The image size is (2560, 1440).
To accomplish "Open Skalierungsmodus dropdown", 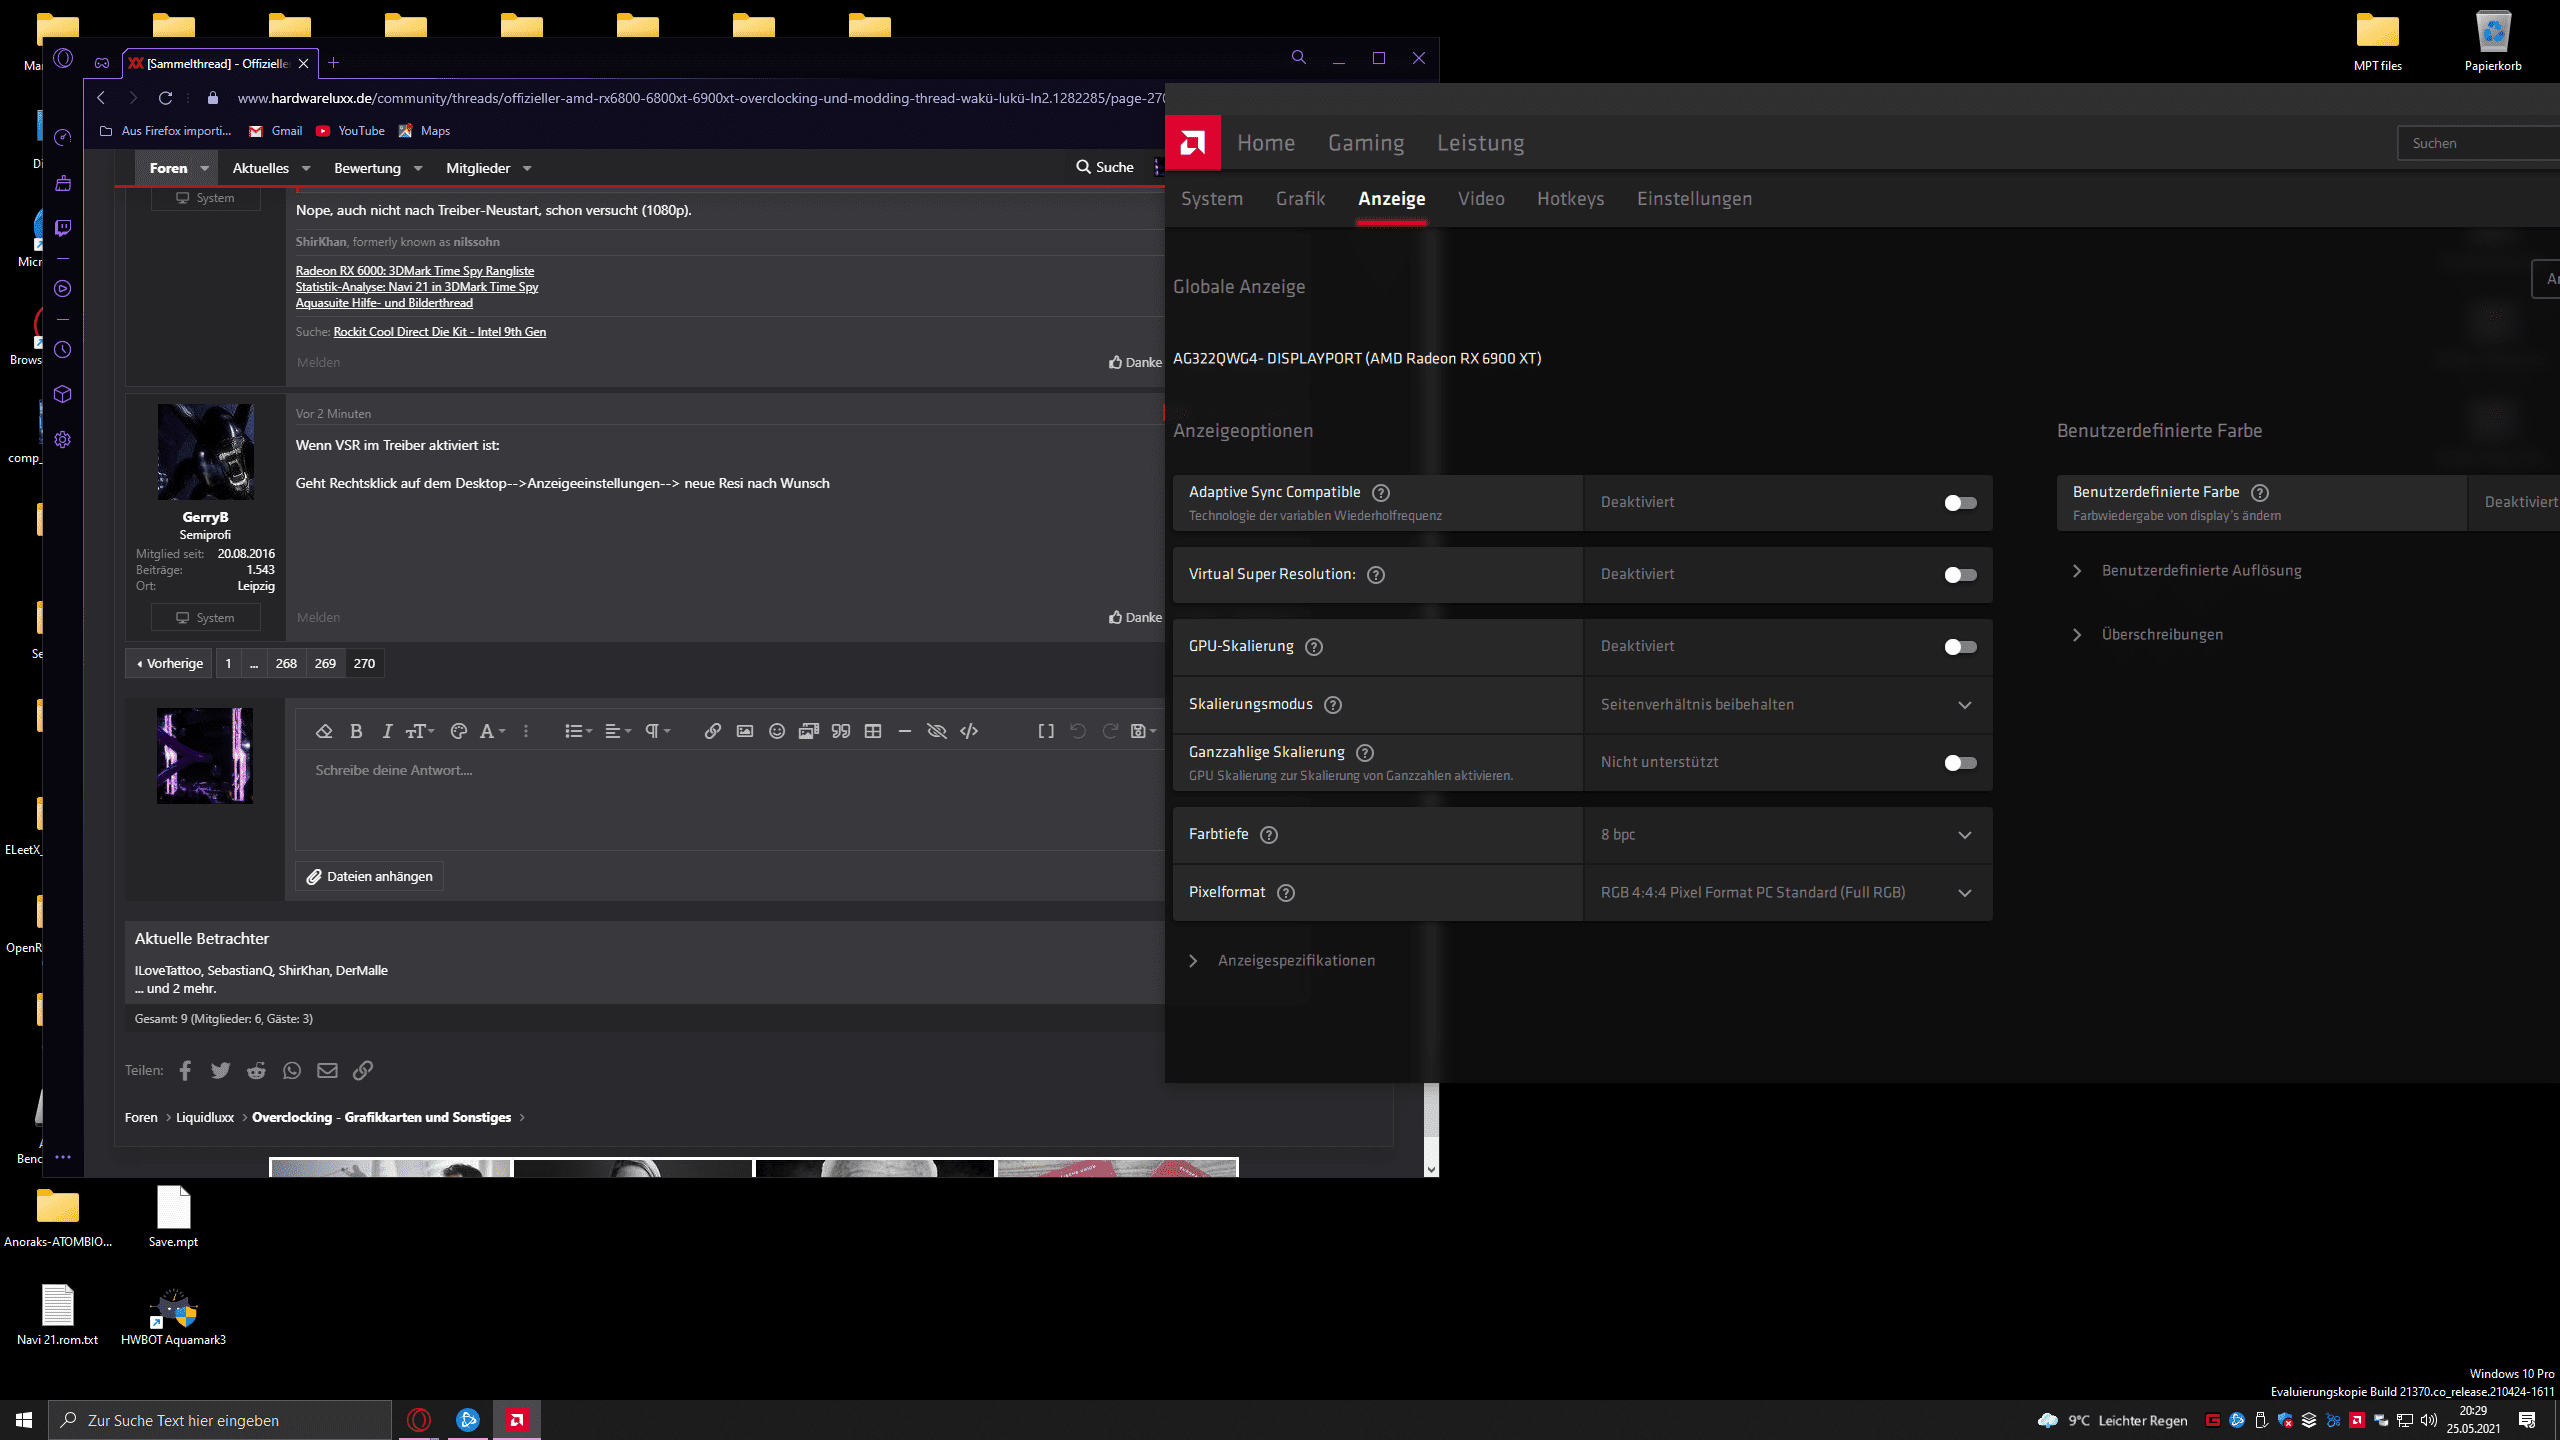I will [1788, 705].
